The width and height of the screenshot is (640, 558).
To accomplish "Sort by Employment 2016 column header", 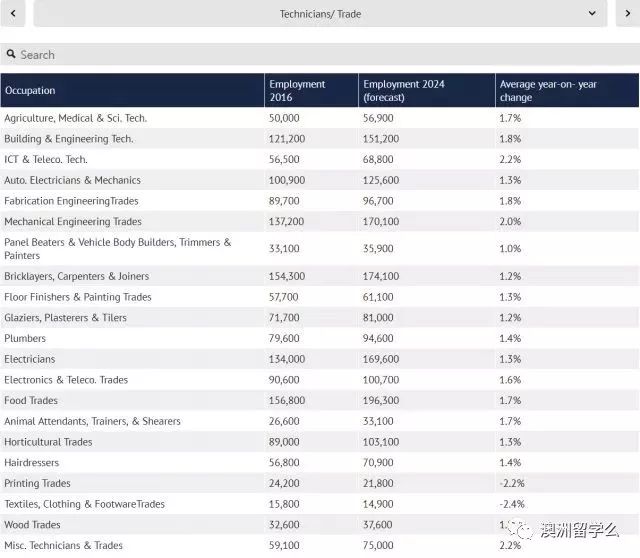I will [310, 90].
